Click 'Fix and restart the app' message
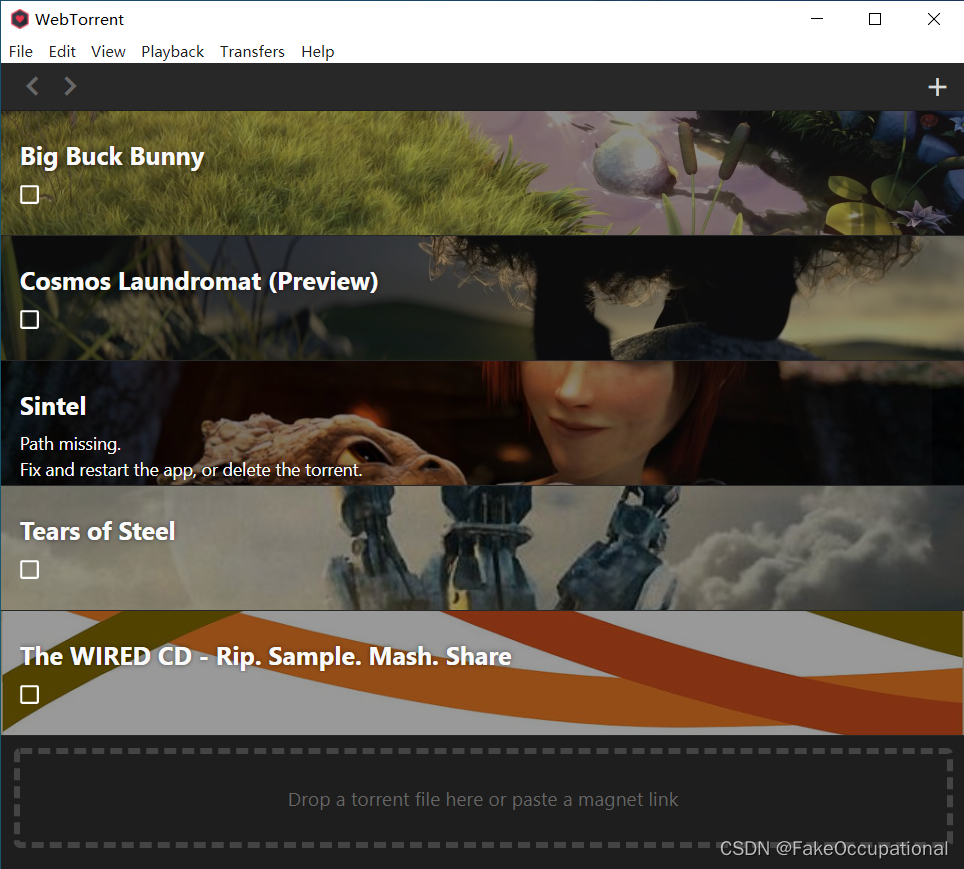The height and width of the screenshot is (869, 964). (191, 470)
